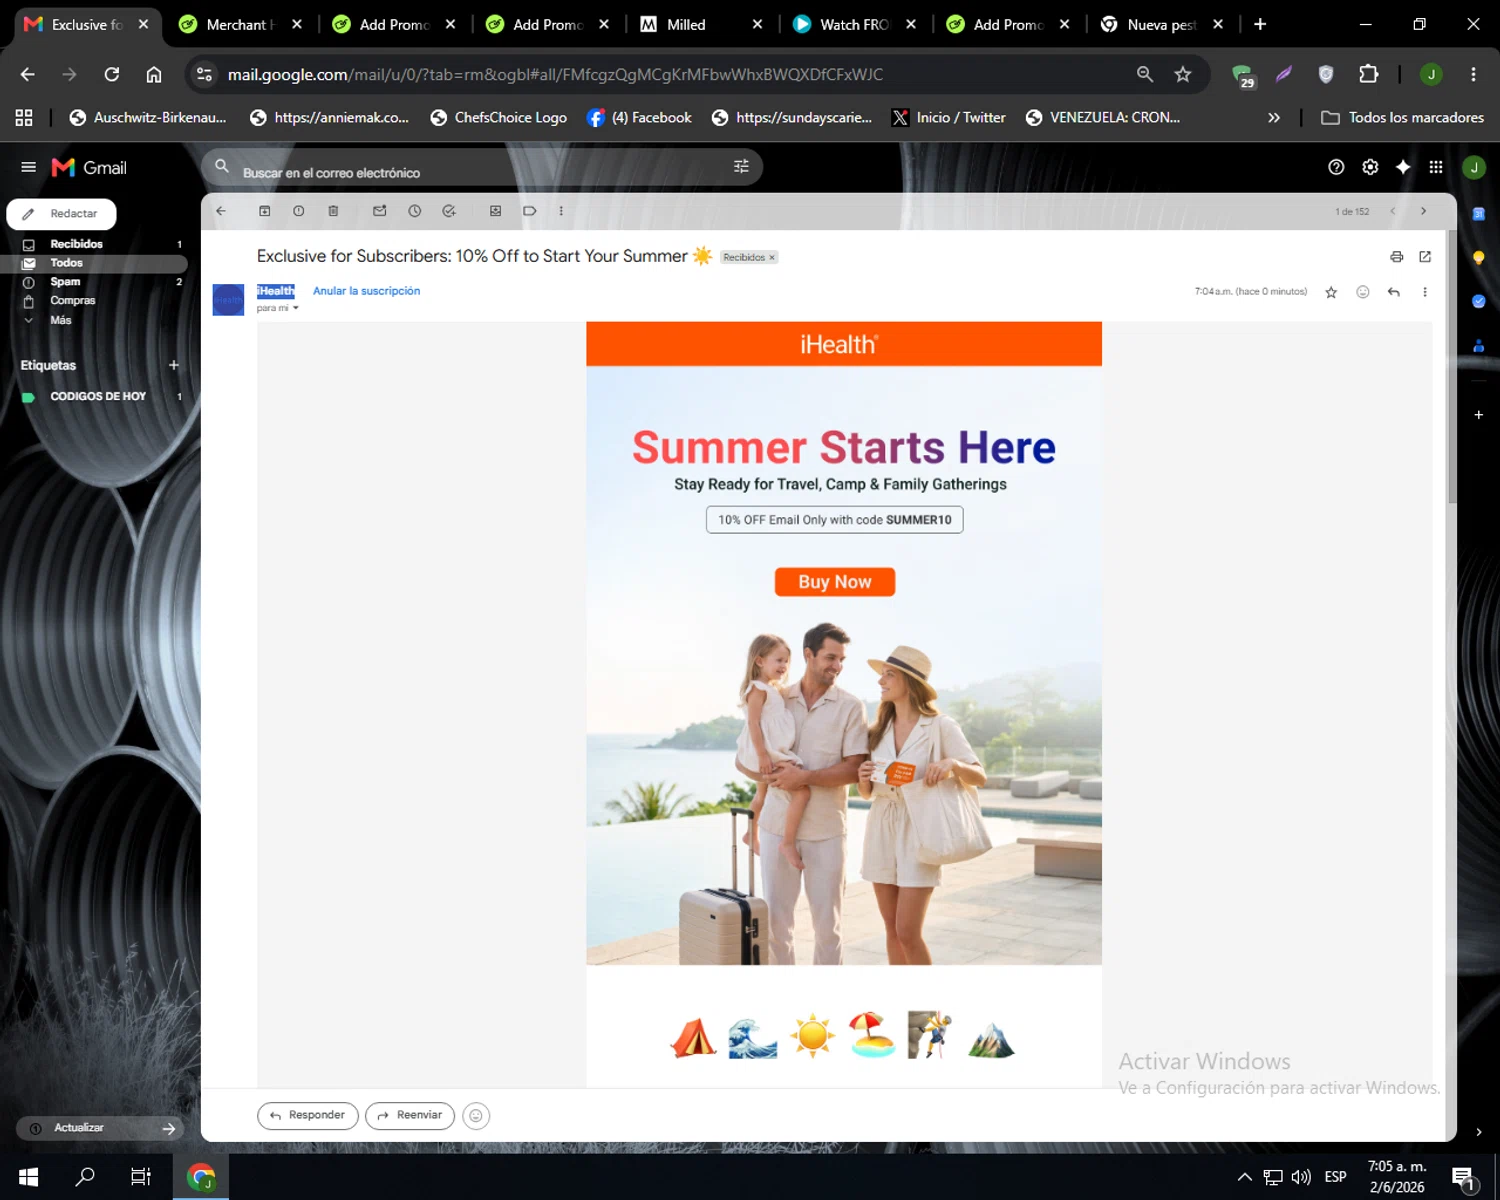
Task: Report spam with the exclamation icon
Action: [x=299, y=211]
